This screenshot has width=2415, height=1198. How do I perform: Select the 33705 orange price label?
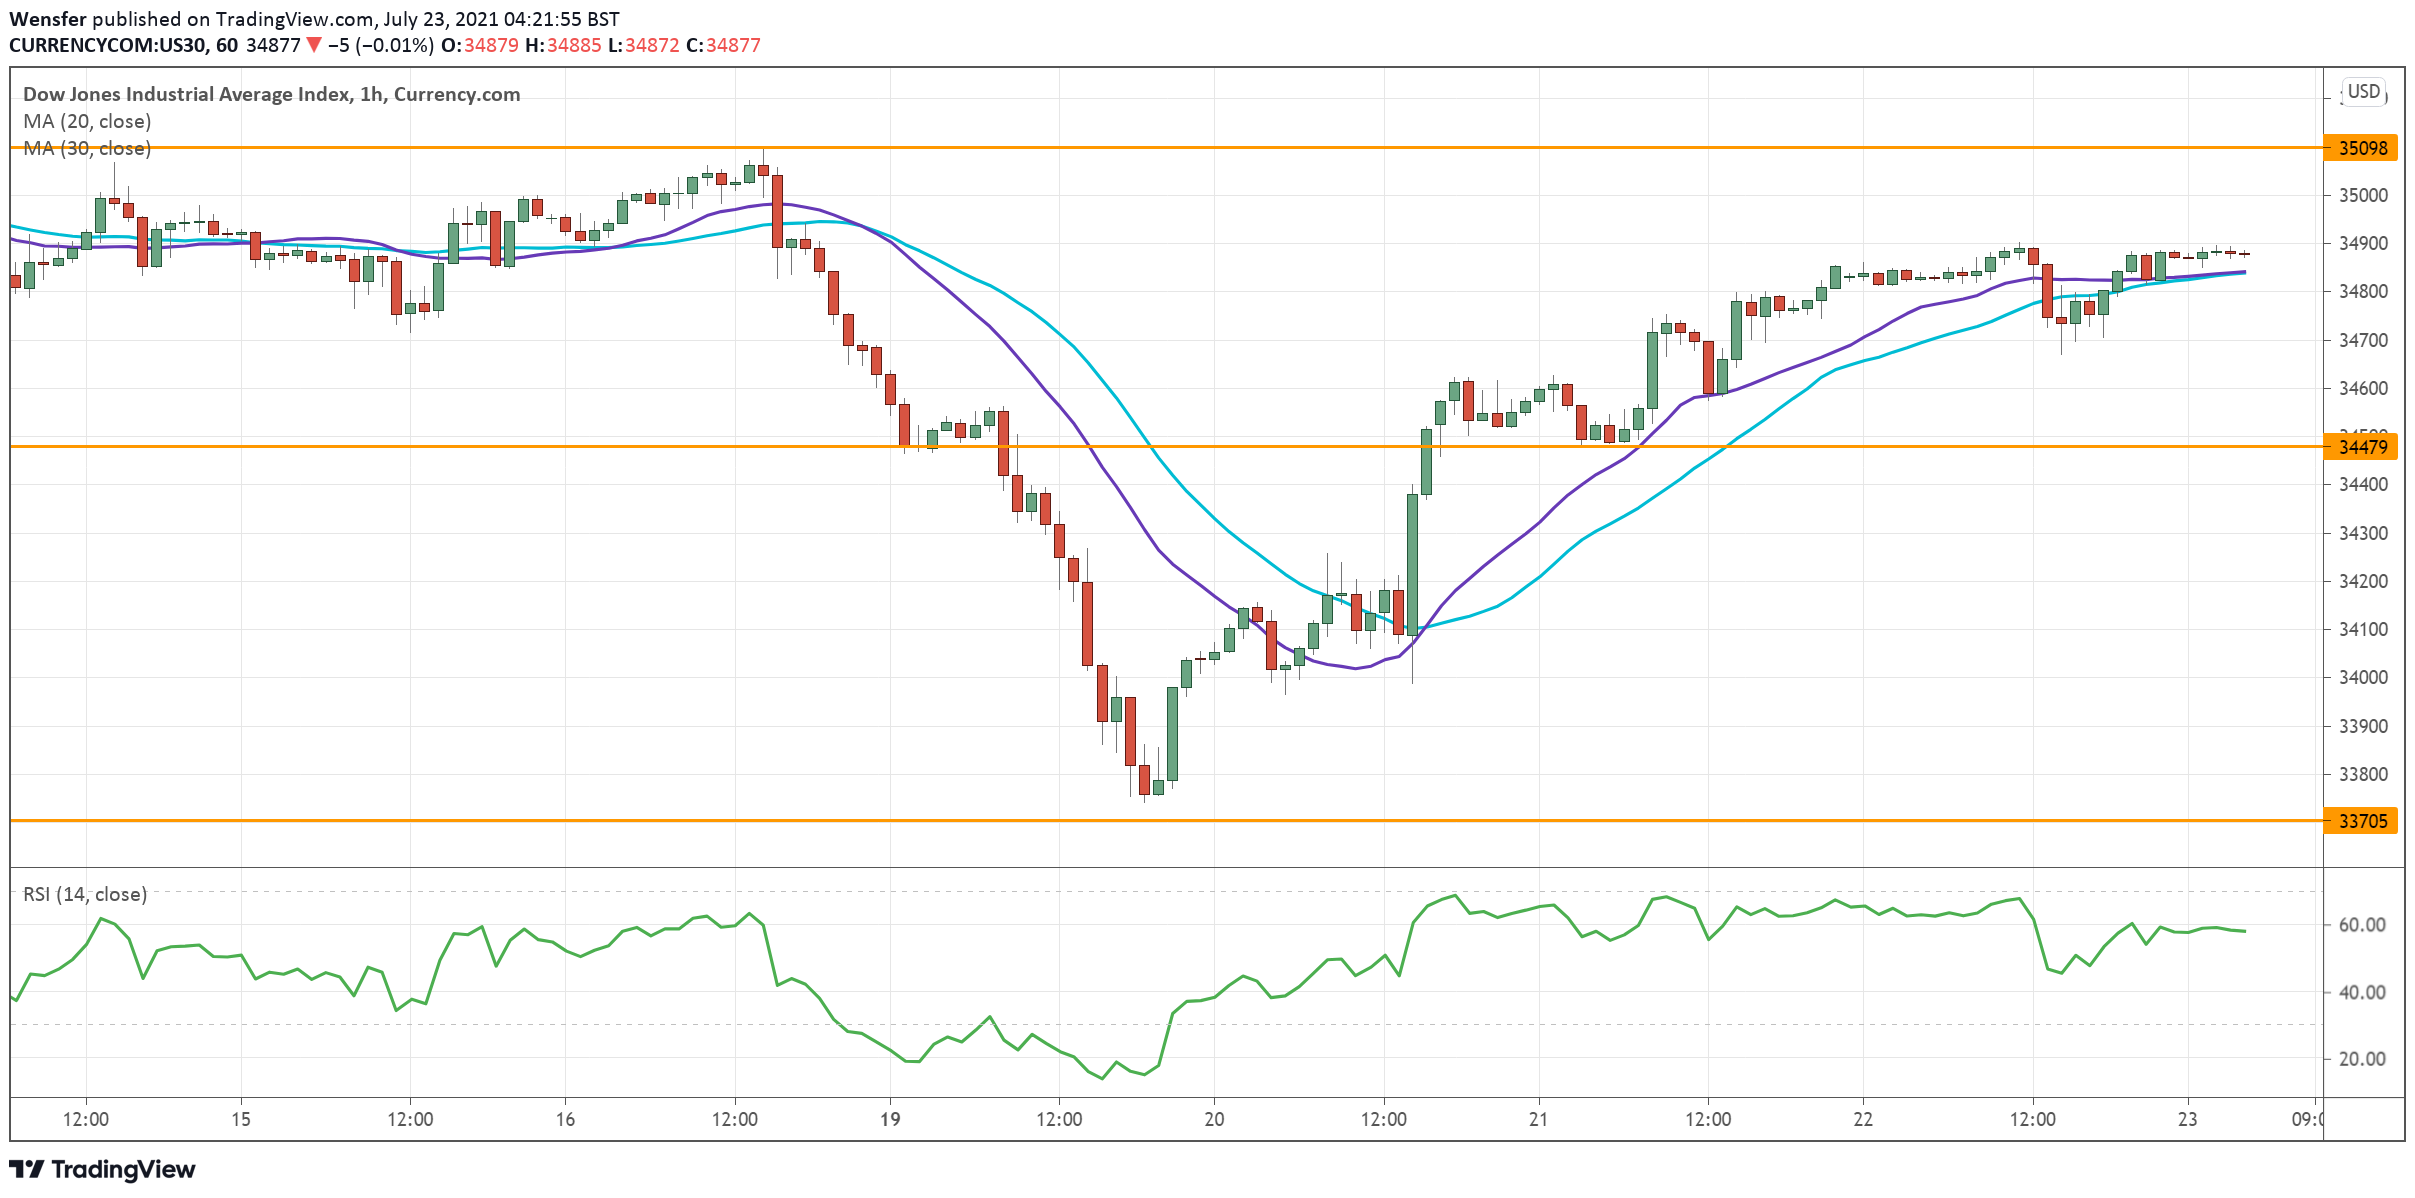point(2362,821)
